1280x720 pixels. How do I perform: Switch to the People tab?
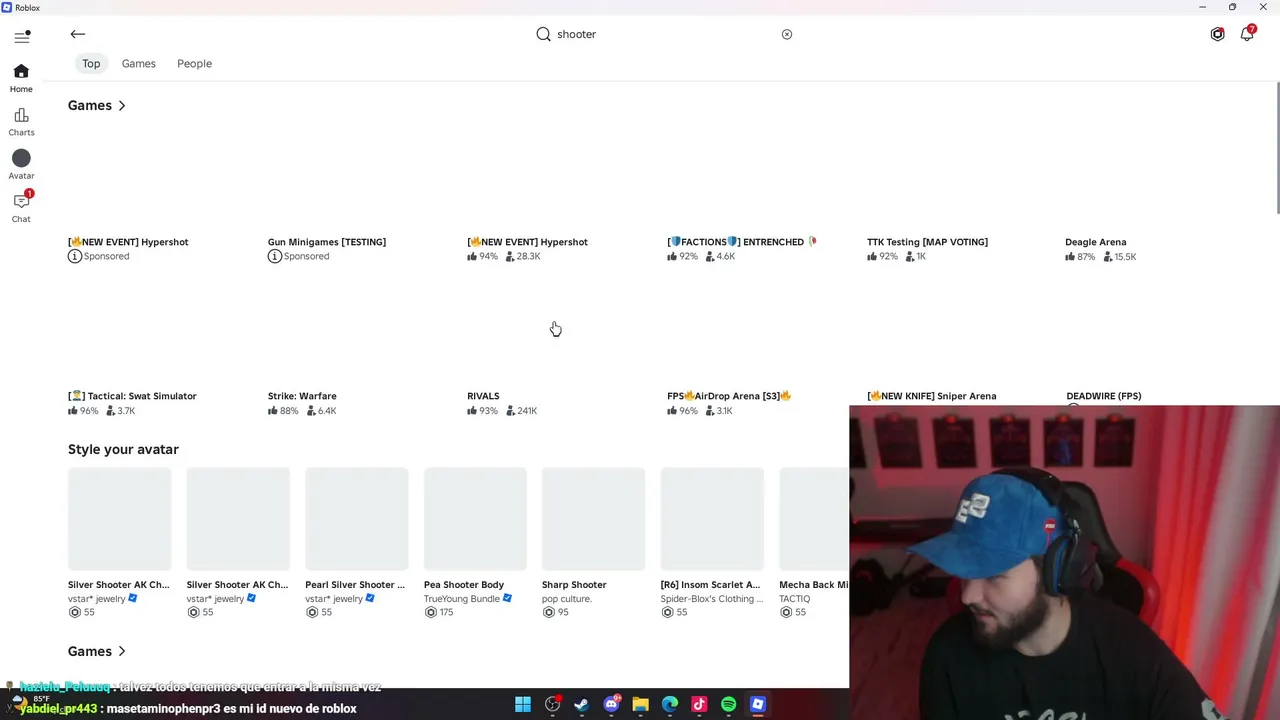coord(194,63)
